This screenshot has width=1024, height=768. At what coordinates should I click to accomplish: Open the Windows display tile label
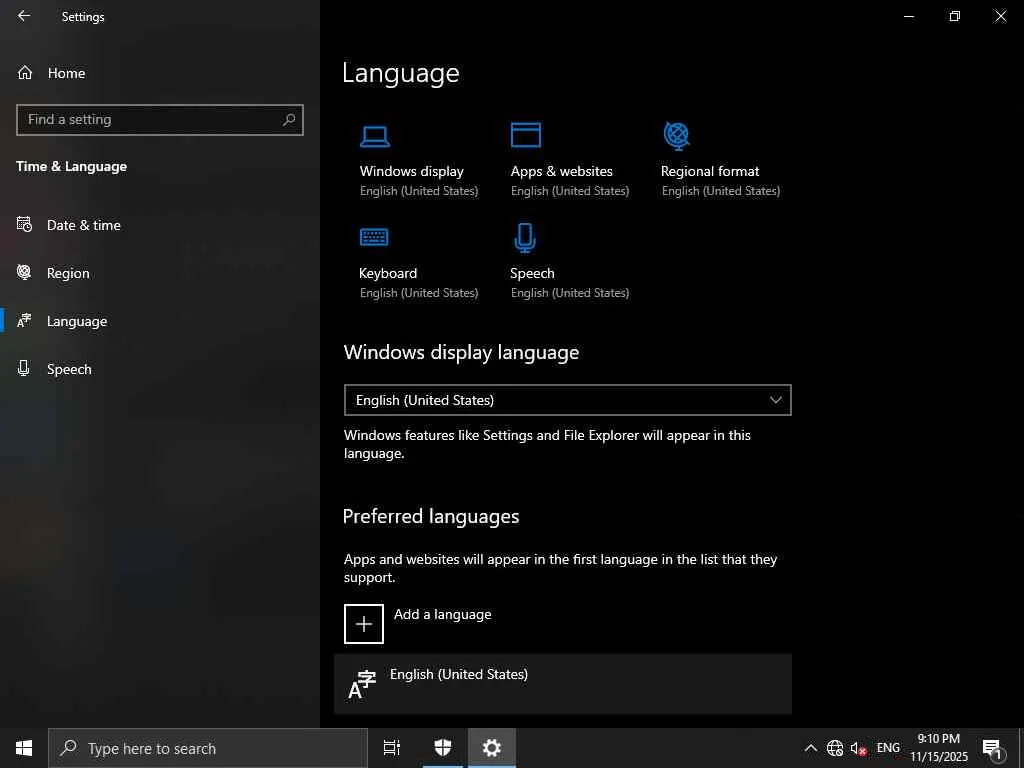pos(411,171)
